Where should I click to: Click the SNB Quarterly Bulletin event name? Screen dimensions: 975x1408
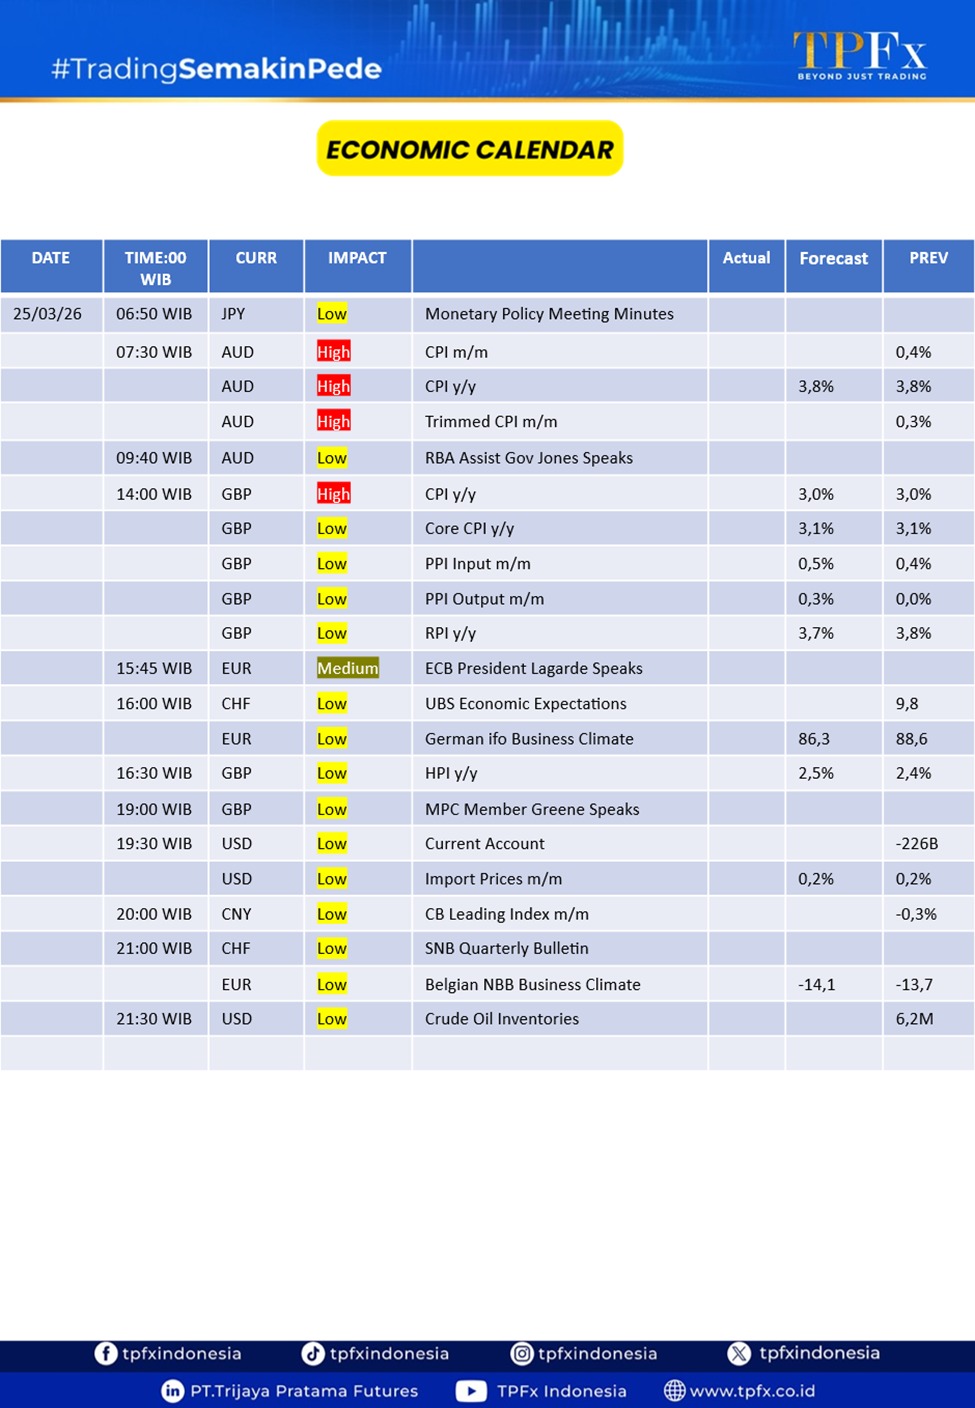[506, 948]
